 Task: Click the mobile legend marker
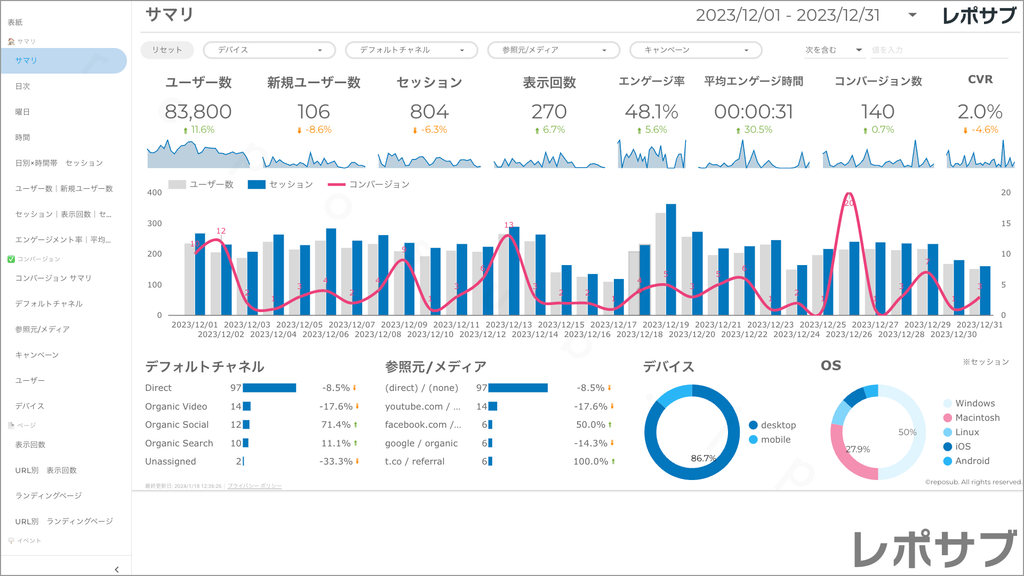(753, 440)
